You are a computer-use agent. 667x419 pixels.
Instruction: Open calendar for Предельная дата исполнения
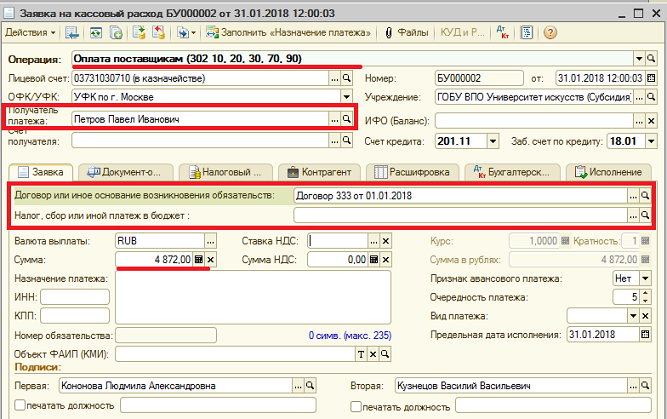[645, 335]
